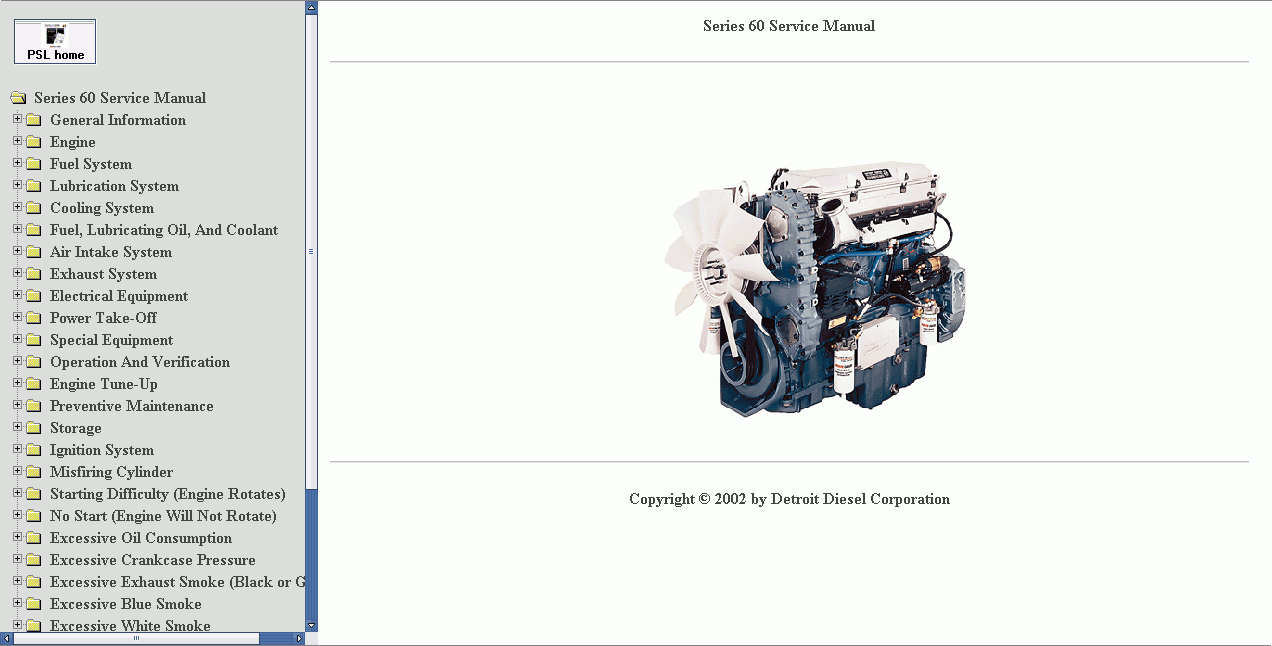The width and height of the screenshot is (1272, 646).
Task: Click the Storage folder icon
Action: [x=34, y=427]
